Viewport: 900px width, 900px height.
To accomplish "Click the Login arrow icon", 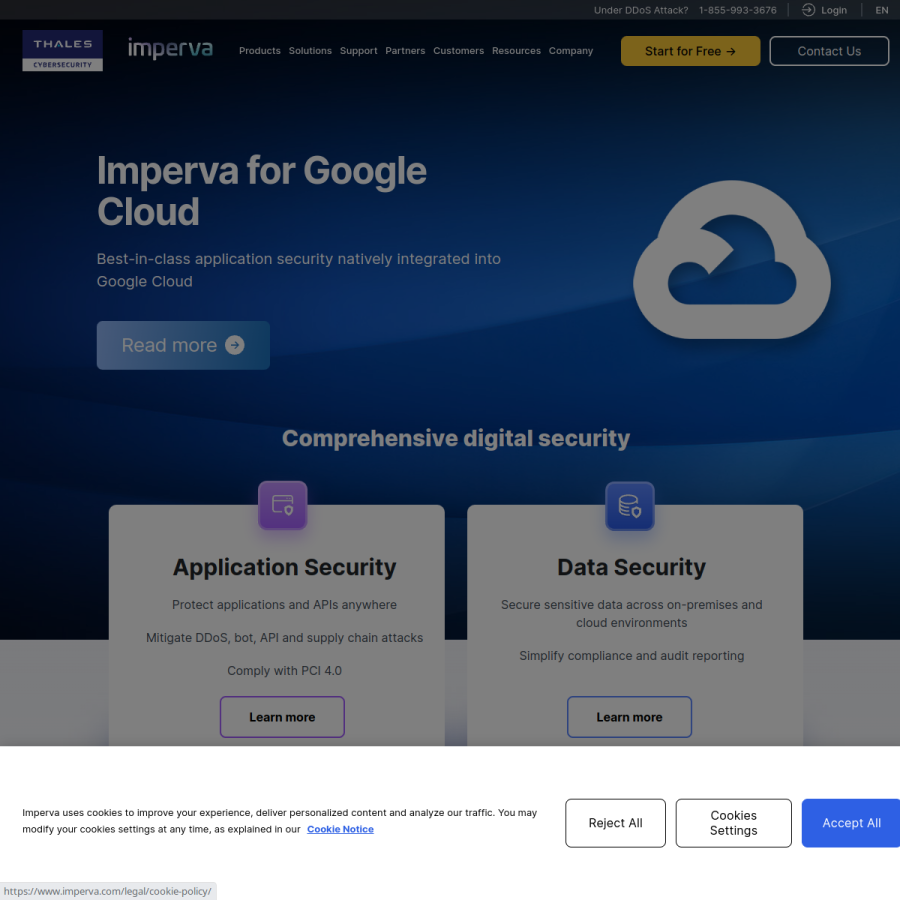I will click(x=808, y=10).
